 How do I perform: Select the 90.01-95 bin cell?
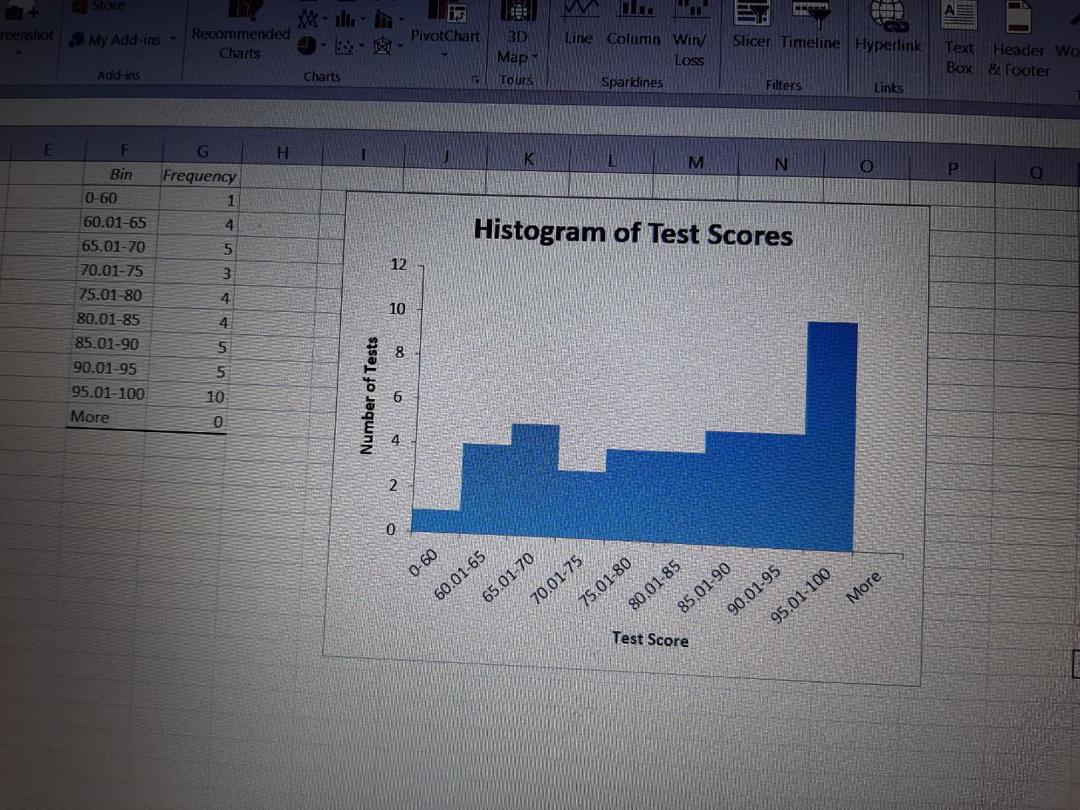(109, 368)
